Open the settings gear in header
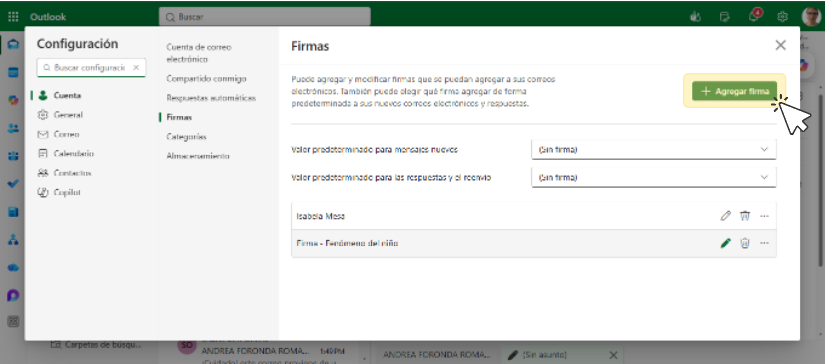This screenshot has height=364, width=825. pyautogui.click(x=782, y=17)
